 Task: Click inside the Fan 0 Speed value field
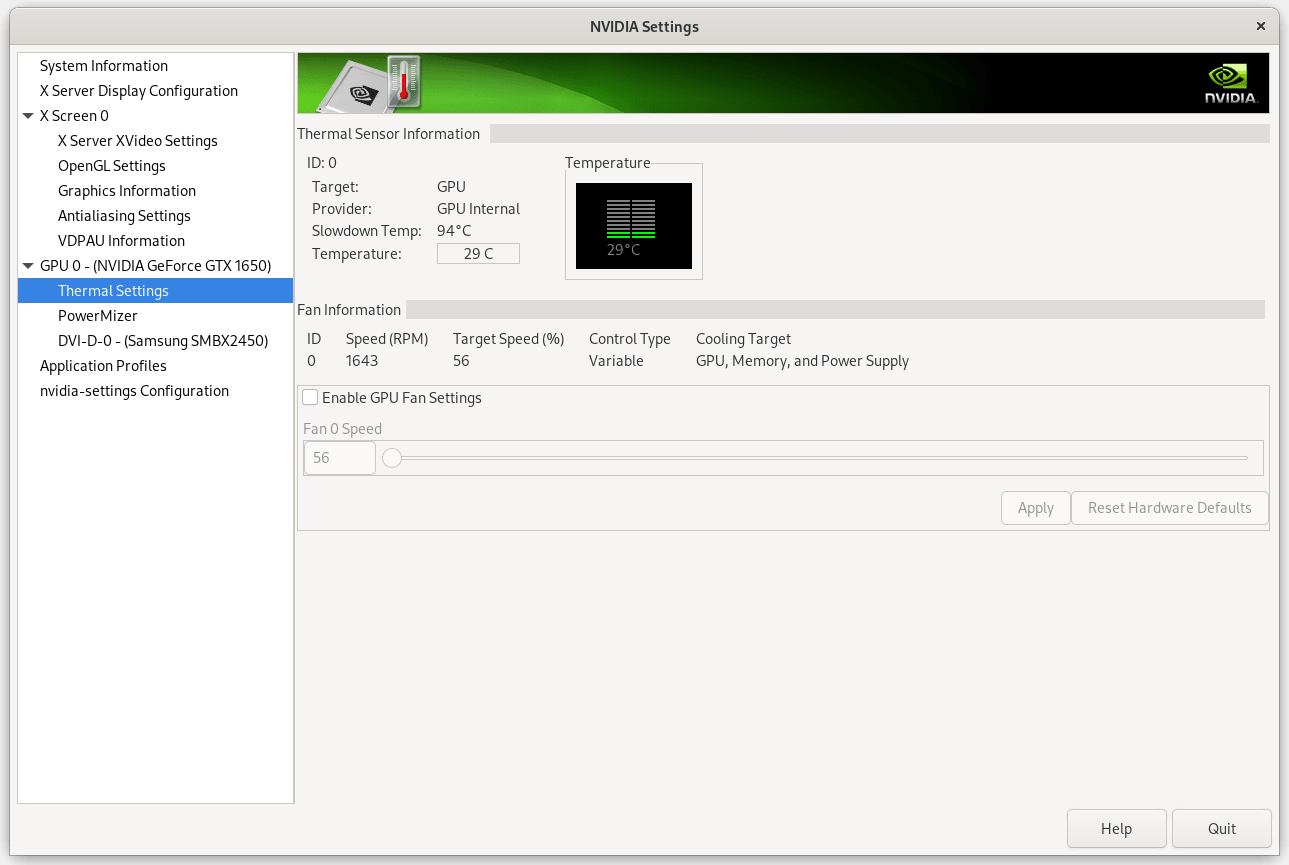tap(339, 457)
